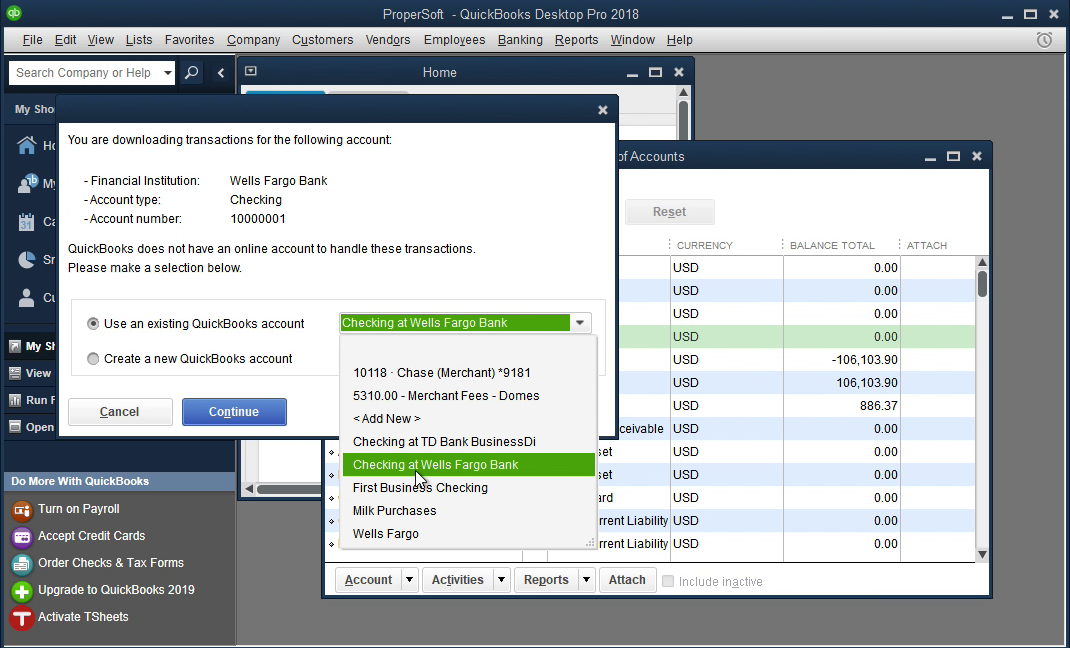Open the Lists menu

pyautogui.click(x=139, y=40)
